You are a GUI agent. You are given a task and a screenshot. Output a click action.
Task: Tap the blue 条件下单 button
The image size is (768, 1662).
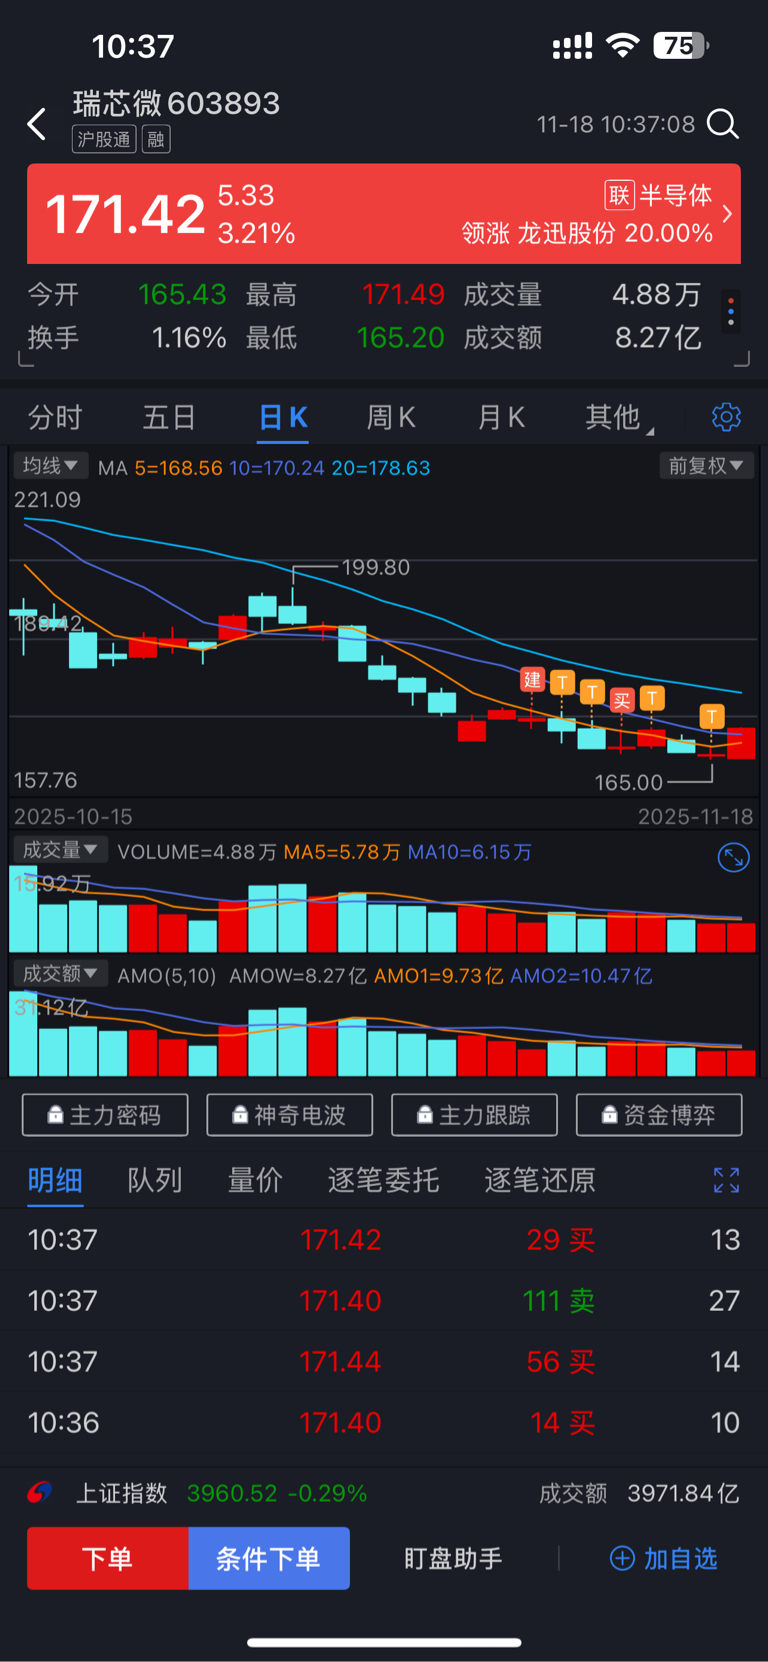pos(269,1558)
